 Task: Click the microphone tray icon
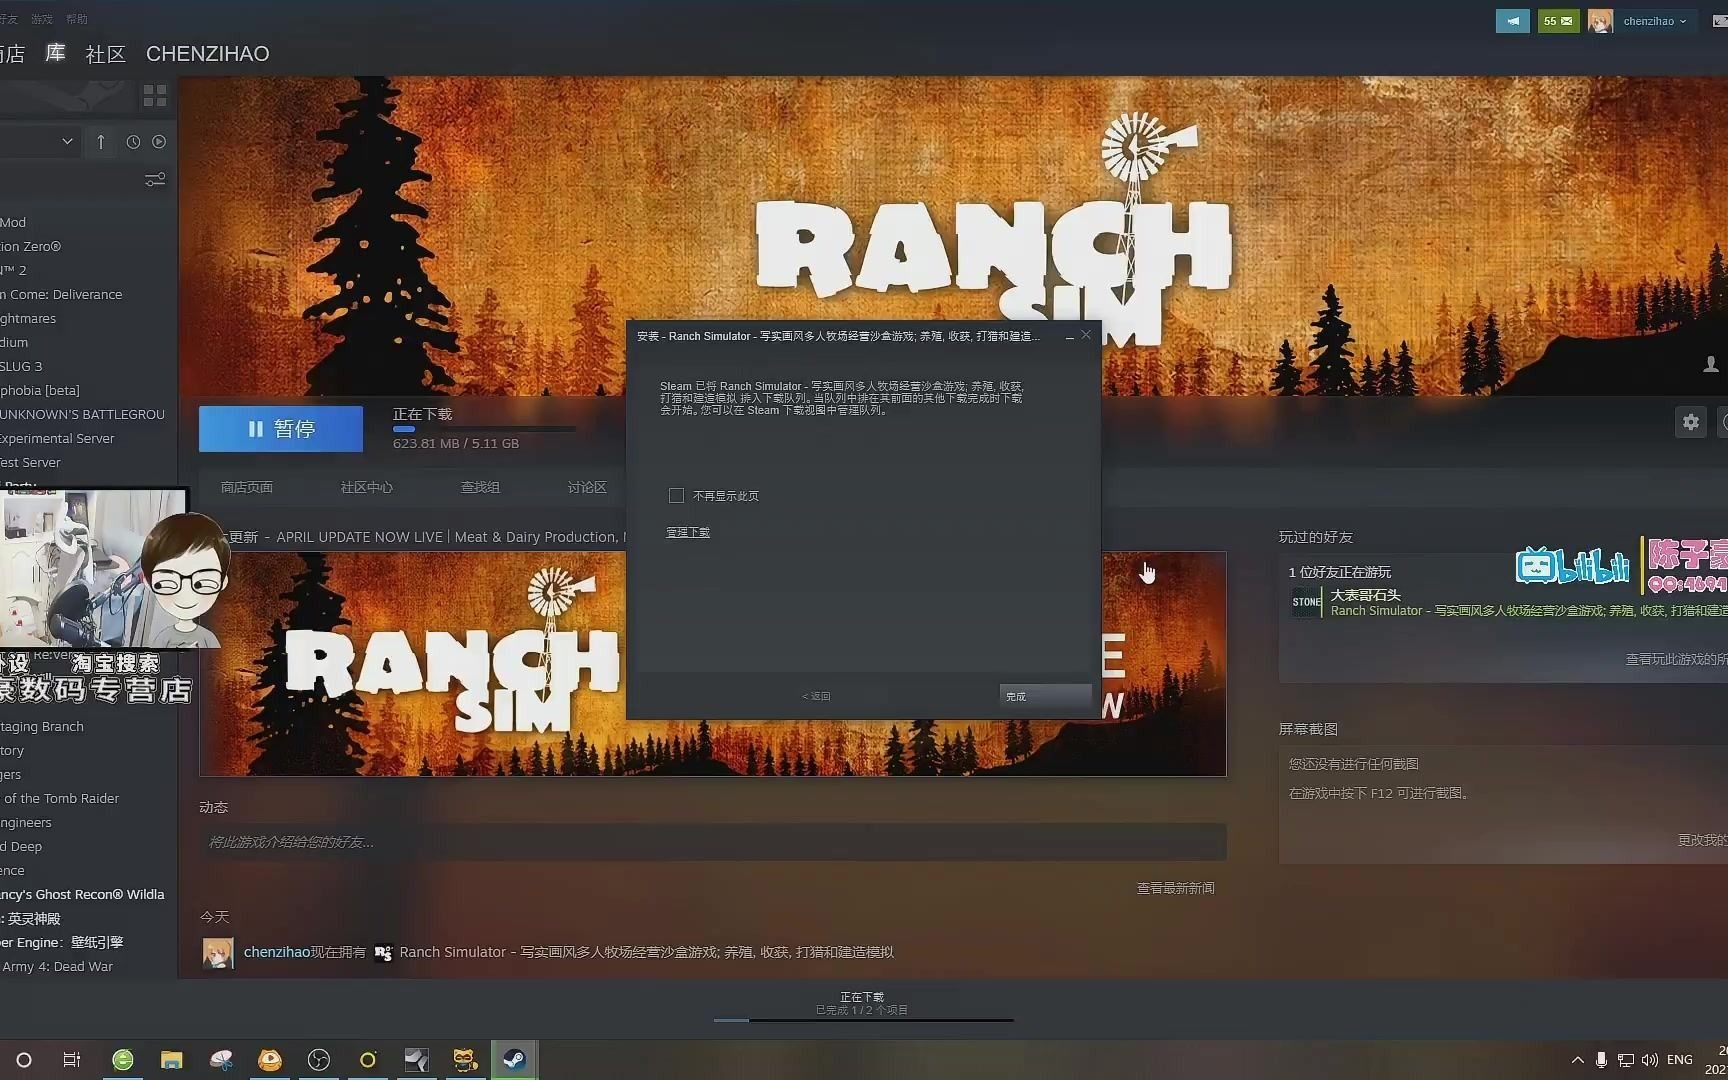tap(1601, 1060)
